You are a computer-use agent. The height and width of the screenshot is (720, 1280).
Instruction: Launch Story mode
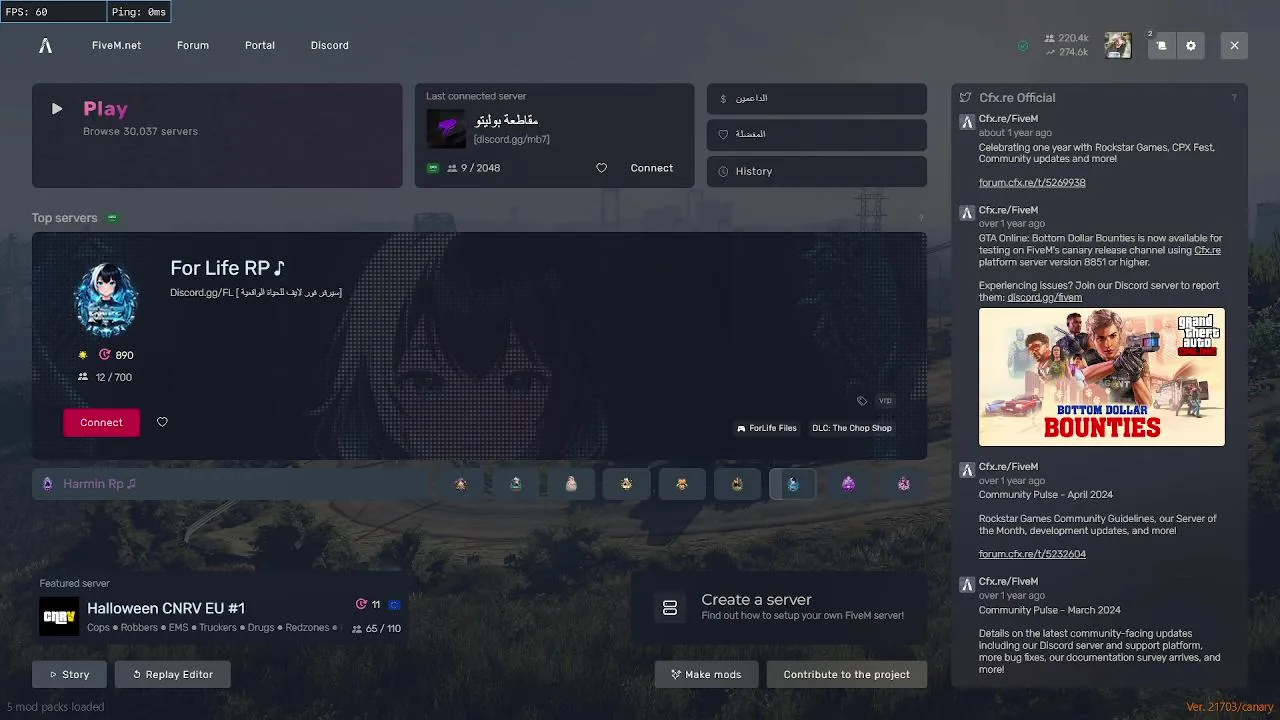[69, 674]
